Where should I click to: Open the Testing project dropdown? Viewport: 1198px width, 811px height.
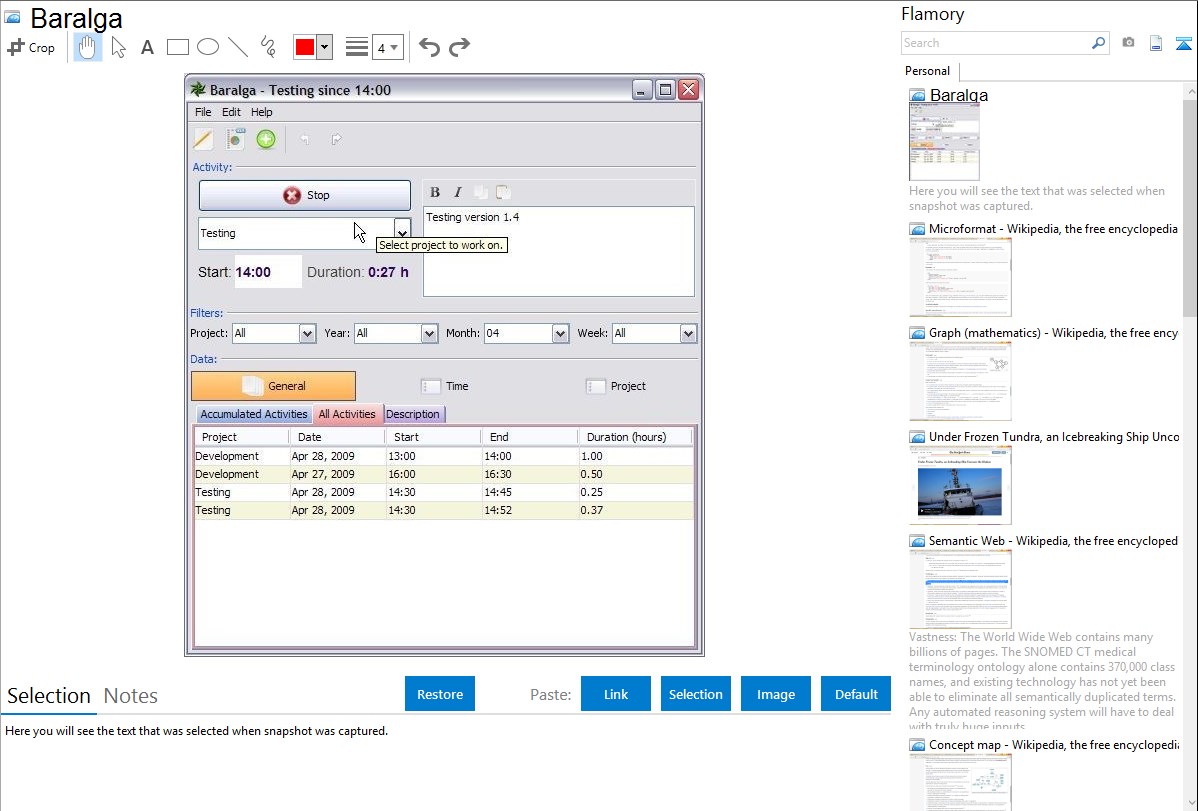402,233
